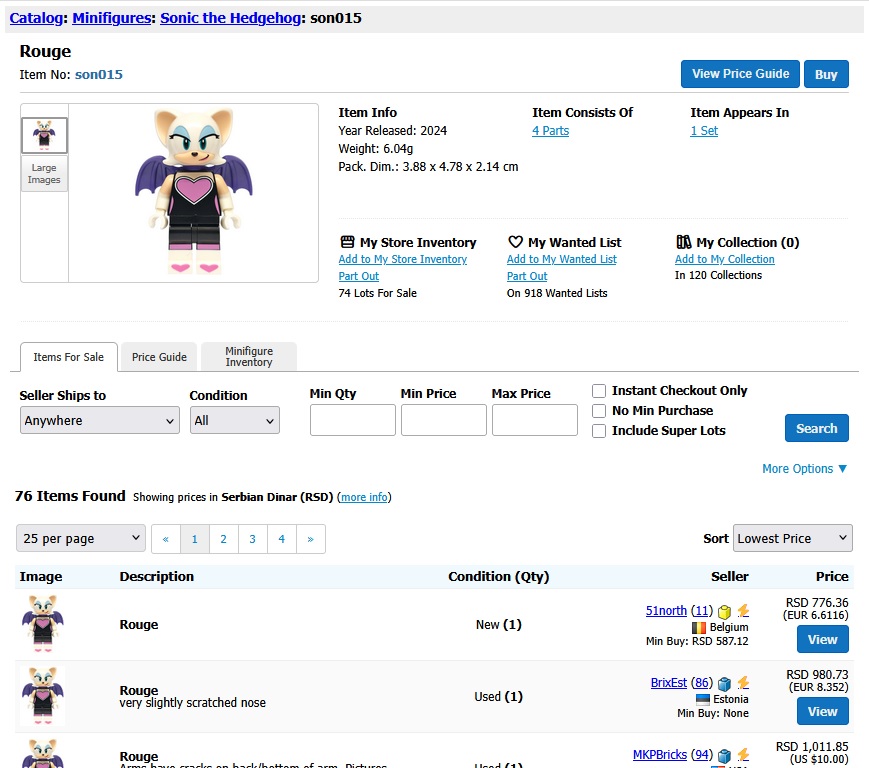Image resolution: width=869 pixels, height=768 pixels.
Task: Click the My Collection books icon
Action: click(684, 242)
